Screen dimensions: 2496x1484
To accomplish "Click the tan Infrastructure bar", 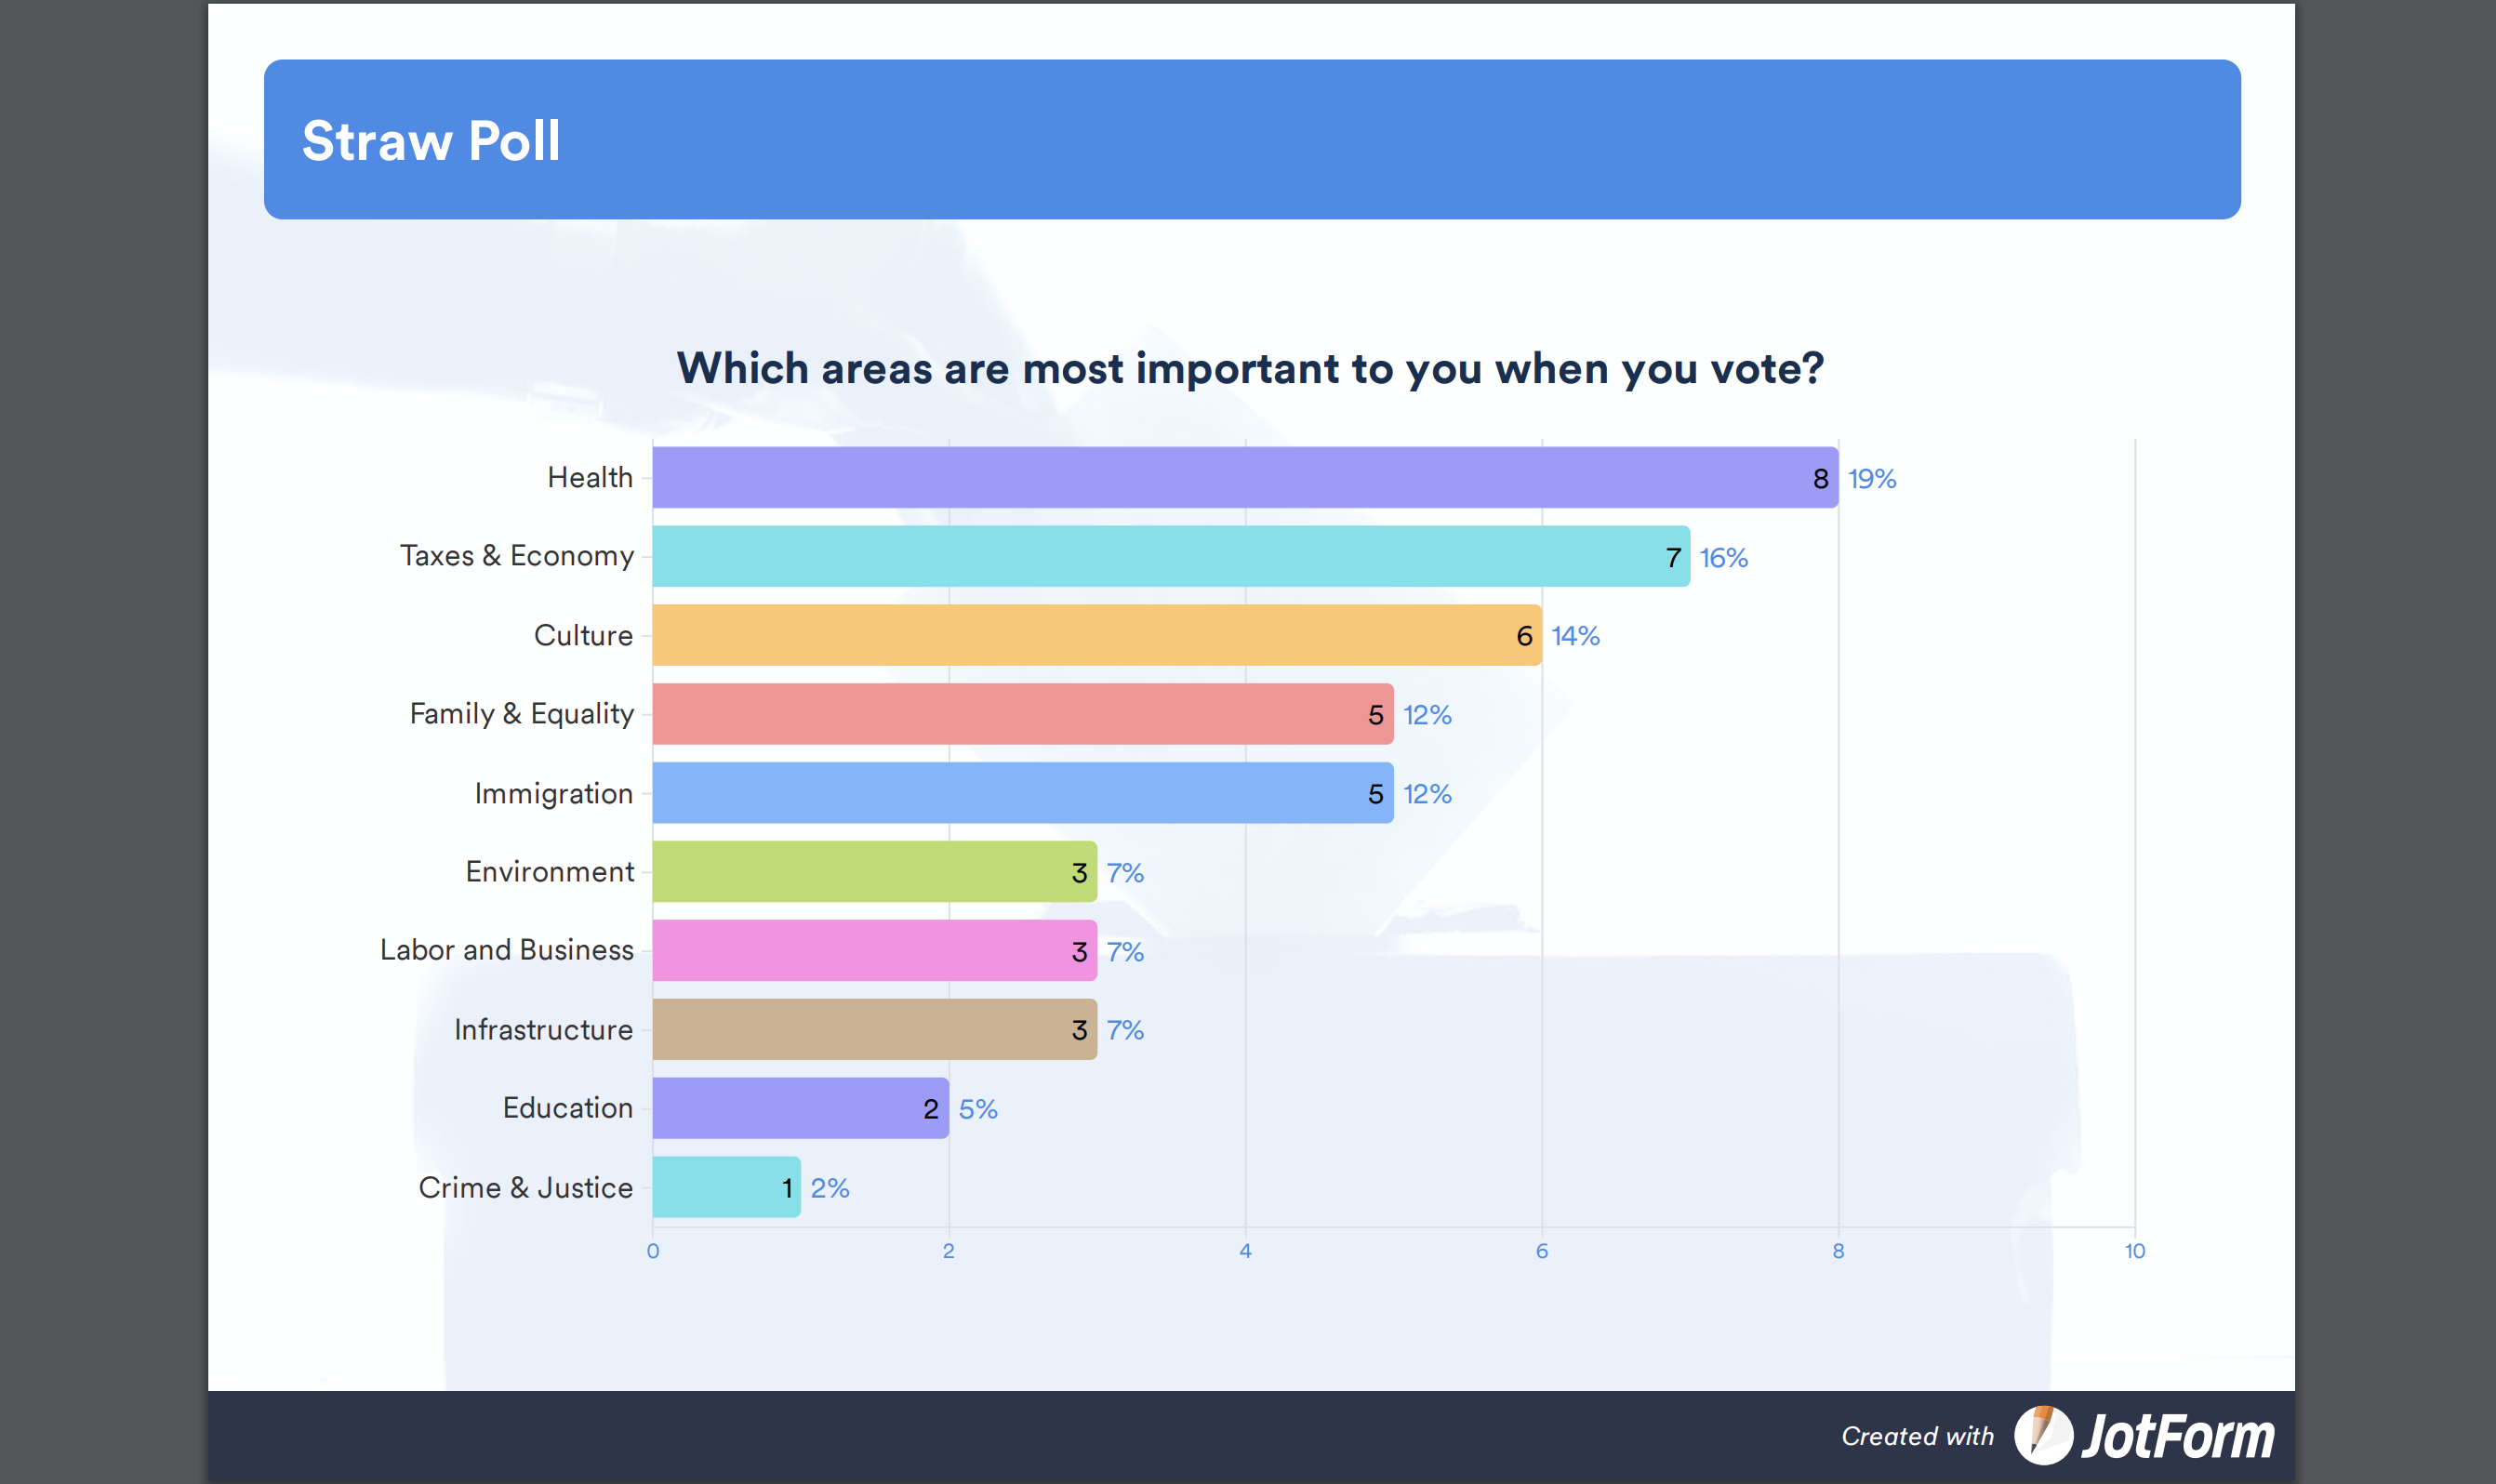I will [x=874, y=1029].
